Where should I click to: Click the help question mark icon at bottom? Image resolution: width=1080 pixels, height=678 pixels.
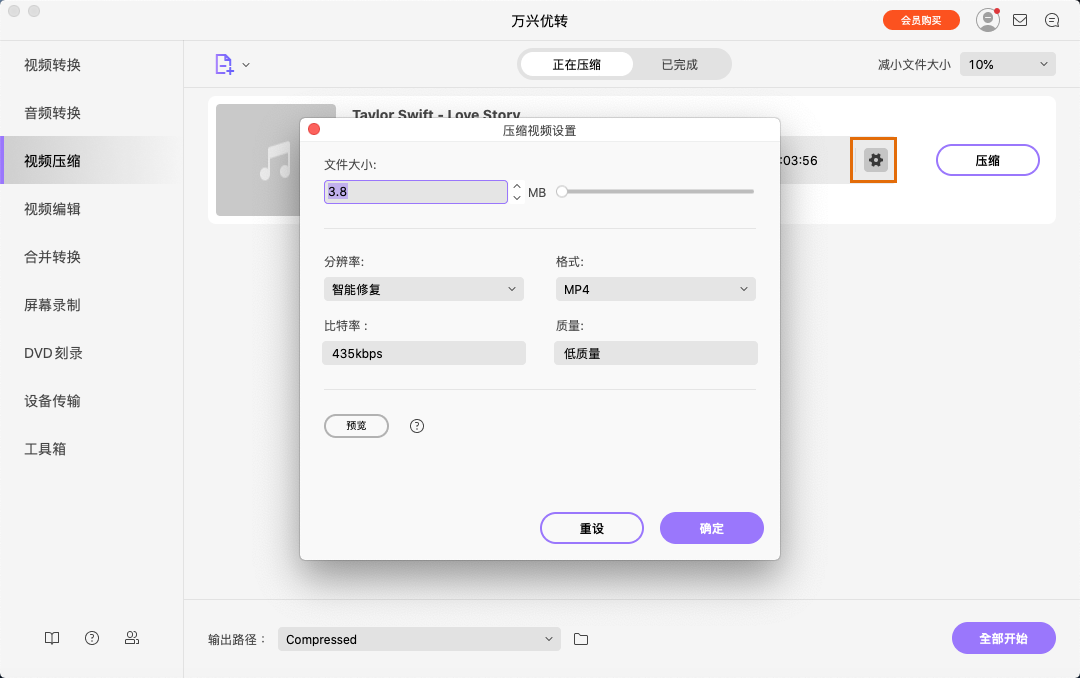91,637
